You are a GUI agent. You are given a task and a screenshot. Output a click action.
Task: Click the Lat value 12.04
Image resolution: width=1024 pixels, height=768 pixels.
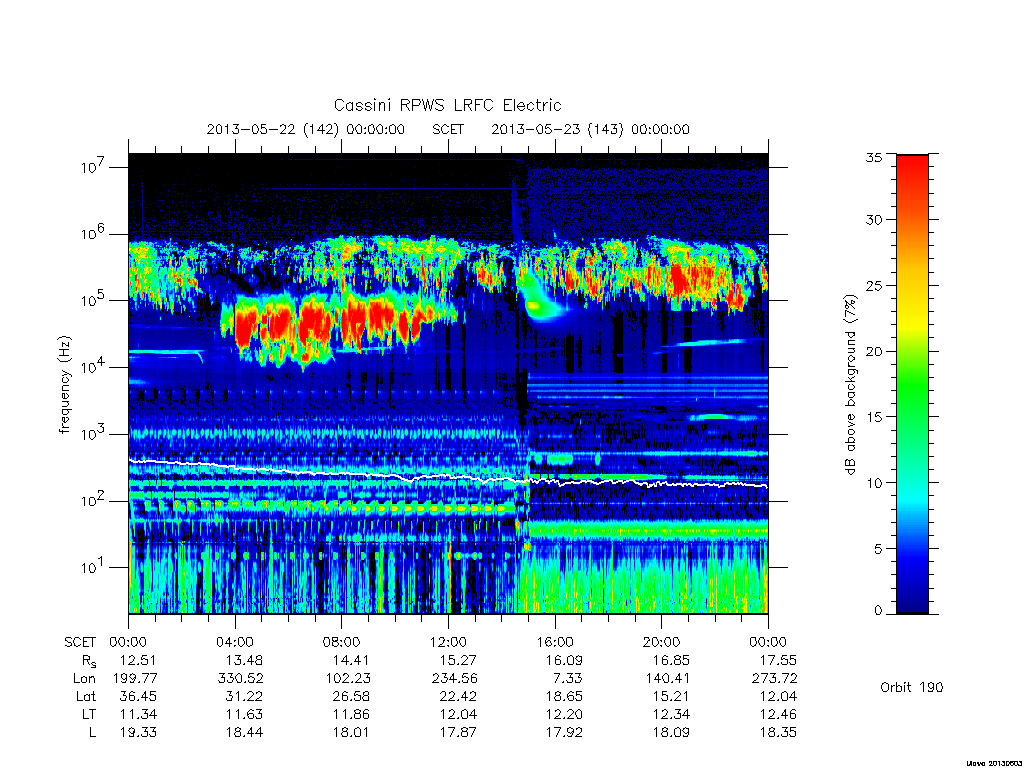pyautogui.click(x=778, y=696)
